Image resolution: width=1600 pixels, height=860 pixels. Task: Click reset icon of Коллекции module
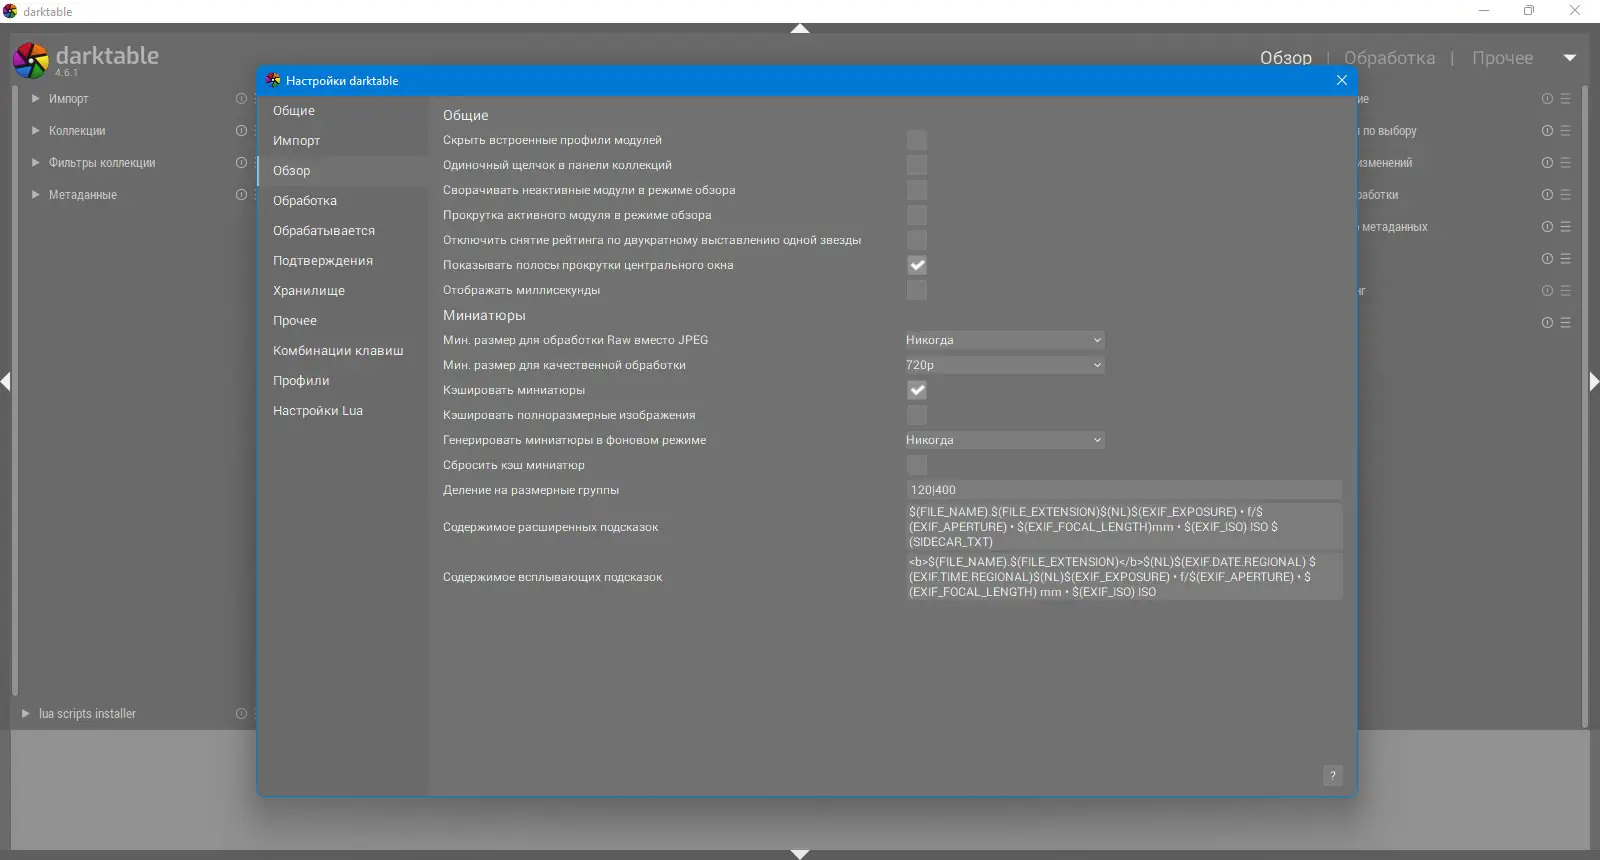pyautogui.click(x=241, y=131)
